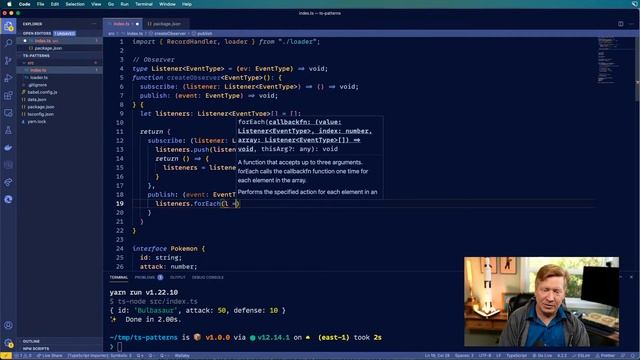Click the Live Share status bar button
Viewport: 640px width, 360px height.
[49, 356]
